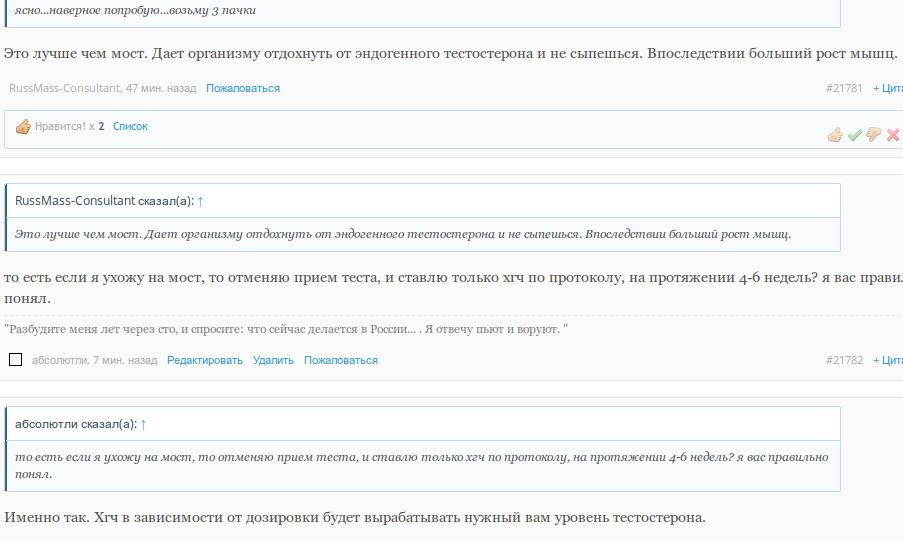Screen dimensions: 903x542
Task: Click the red X rating icon
Action: point(893,135)
